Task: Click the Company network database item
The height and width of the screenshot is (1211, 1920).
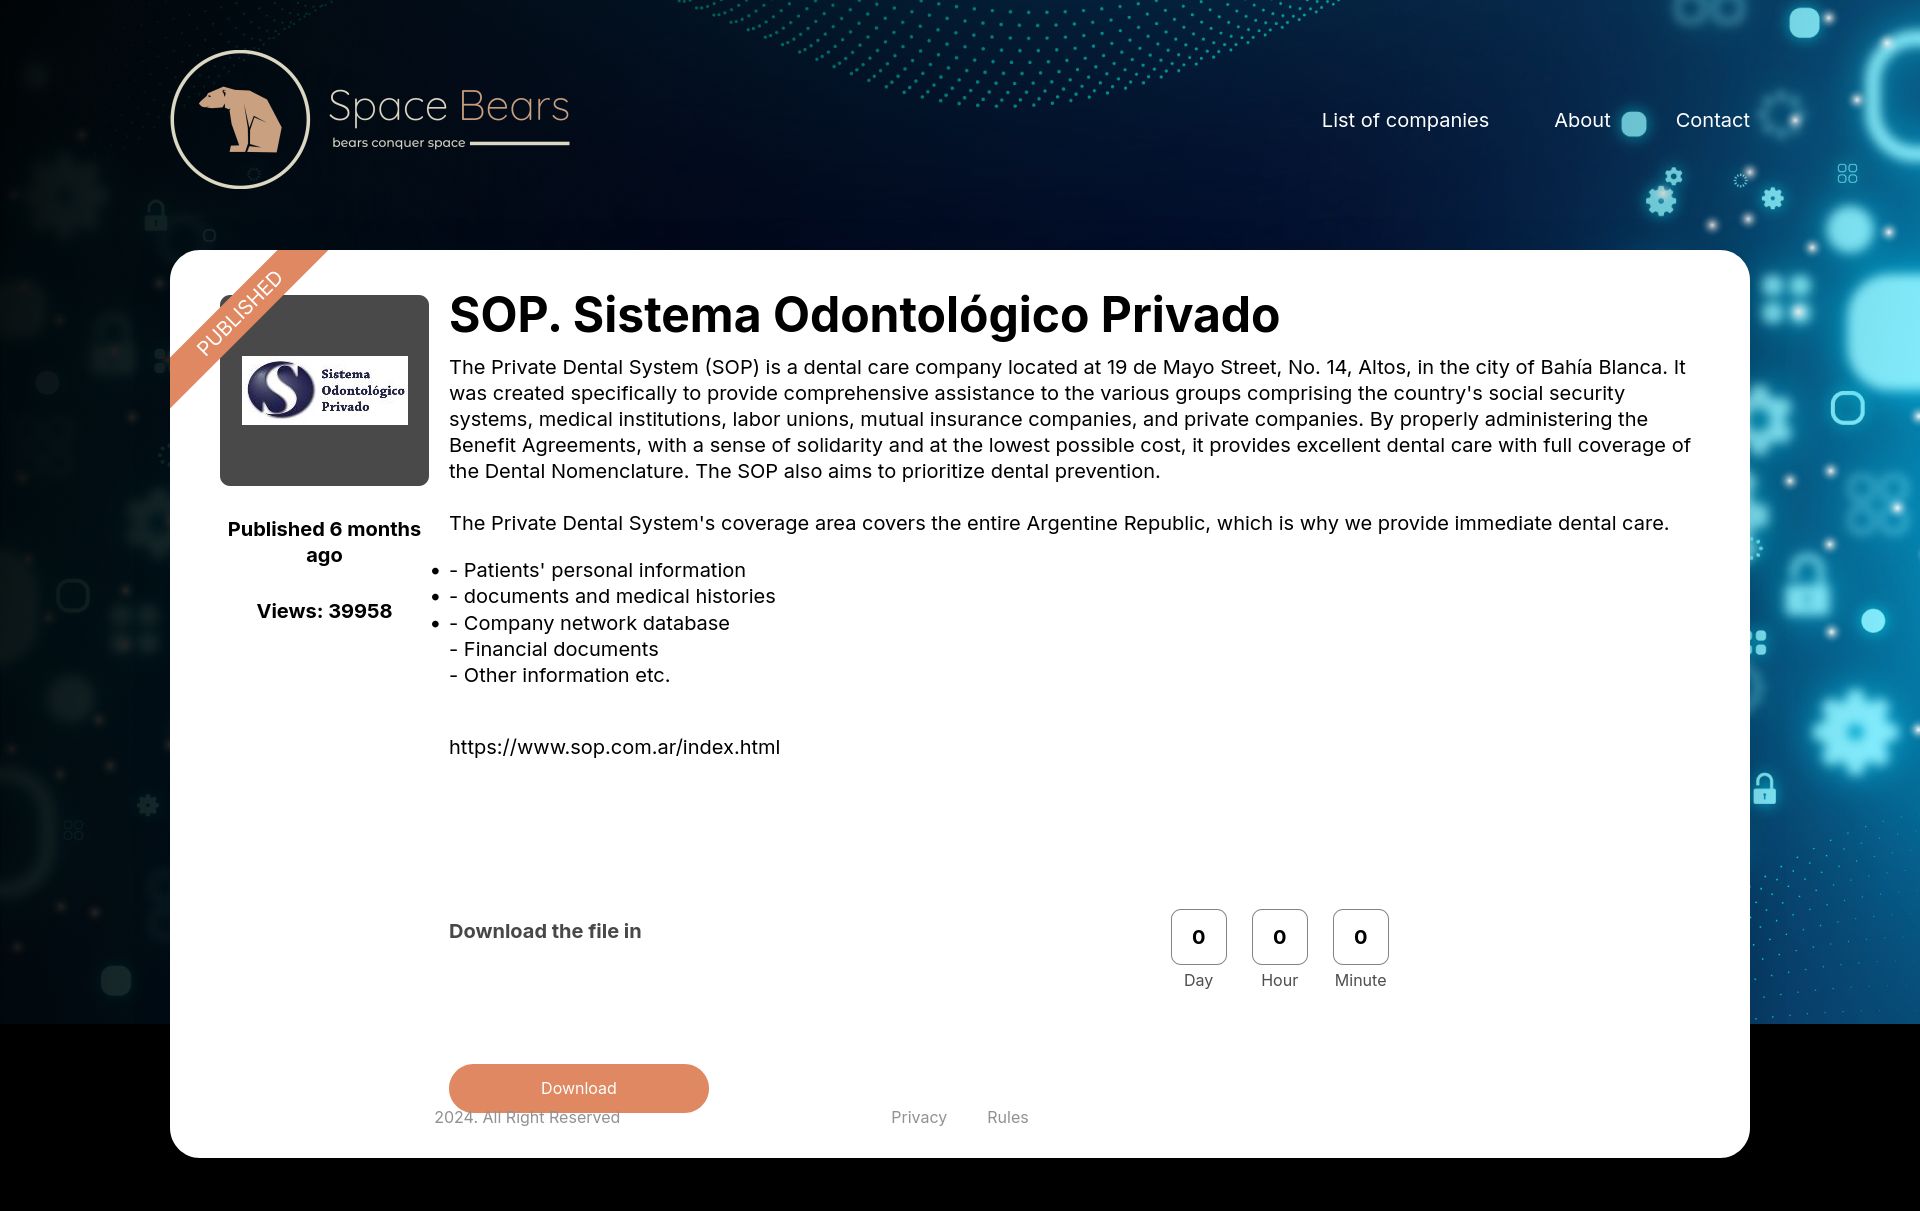Action: [x=589, y=623]
